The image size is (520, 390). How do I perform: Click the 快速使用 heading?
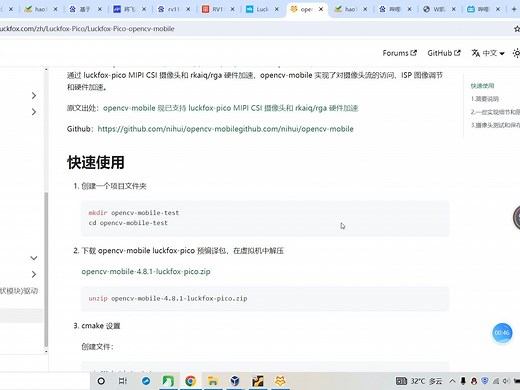(x=96, y=163)
